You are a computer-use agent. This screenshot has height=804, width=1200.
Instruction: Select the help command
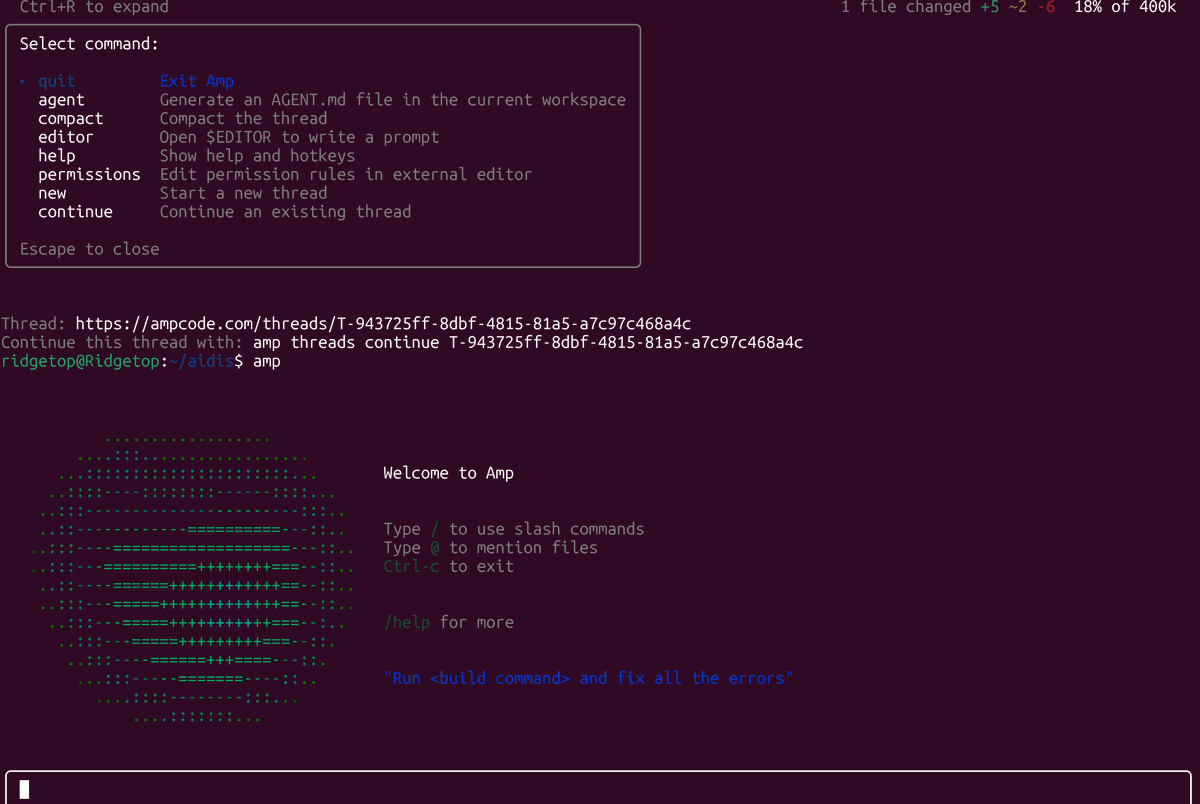(x=57, y=155)
